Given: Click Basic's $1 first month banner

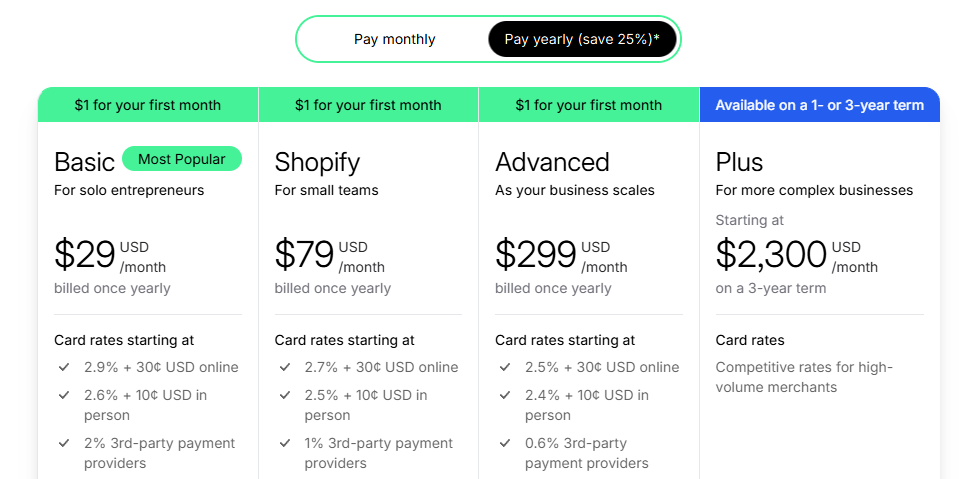Looking at the screenshot, I should pyautogui.click(x=148, y=105).
